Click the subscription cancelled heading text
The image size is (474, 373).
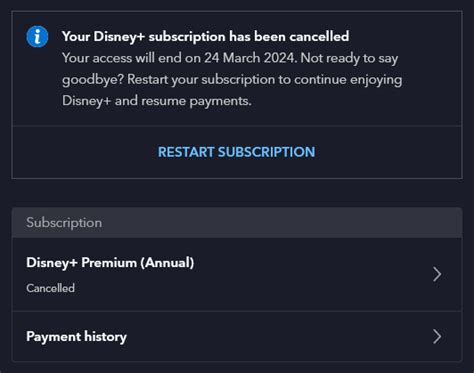click(x=205, y=36)
